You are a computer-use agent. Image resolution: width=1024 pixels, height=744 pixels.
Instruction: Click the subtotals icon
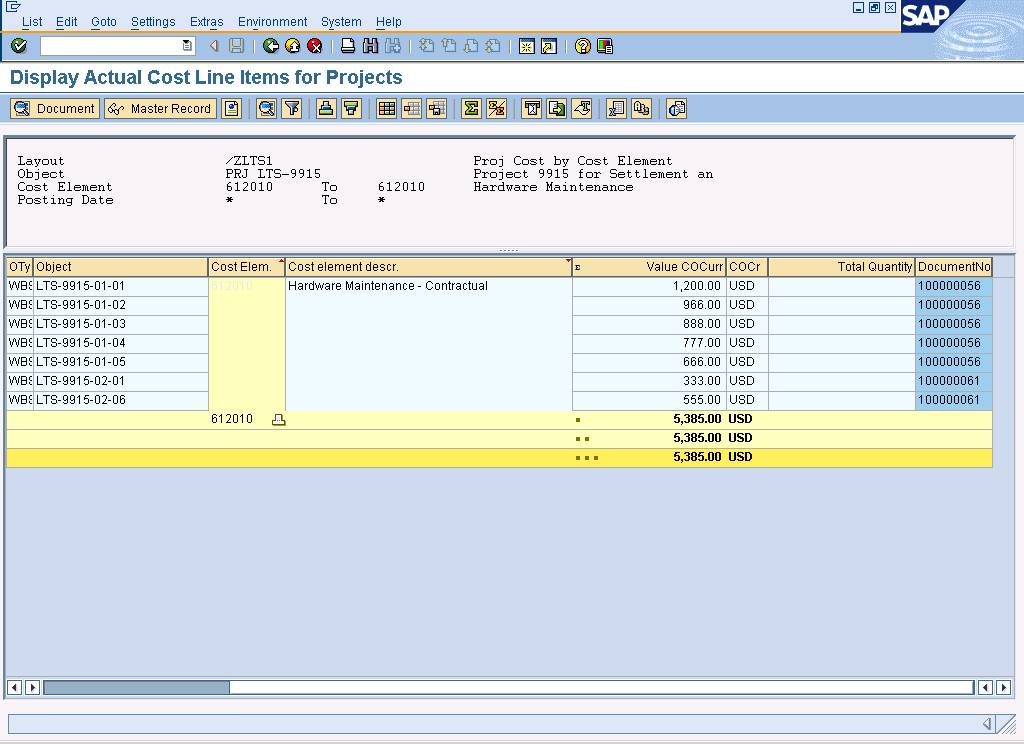pos(496,108)
